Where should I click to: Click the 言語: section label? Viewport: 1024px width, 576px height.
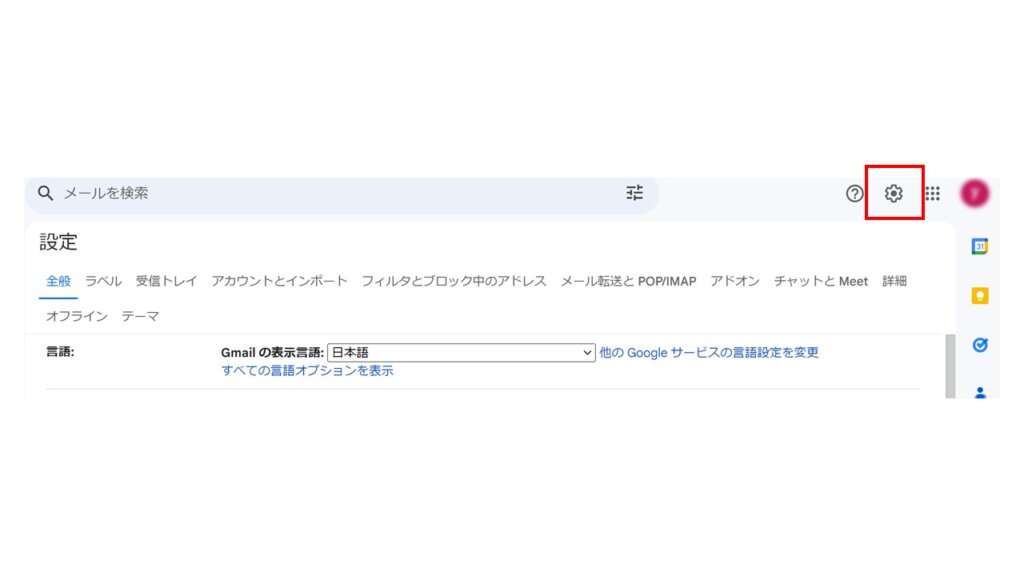[60, 352]
